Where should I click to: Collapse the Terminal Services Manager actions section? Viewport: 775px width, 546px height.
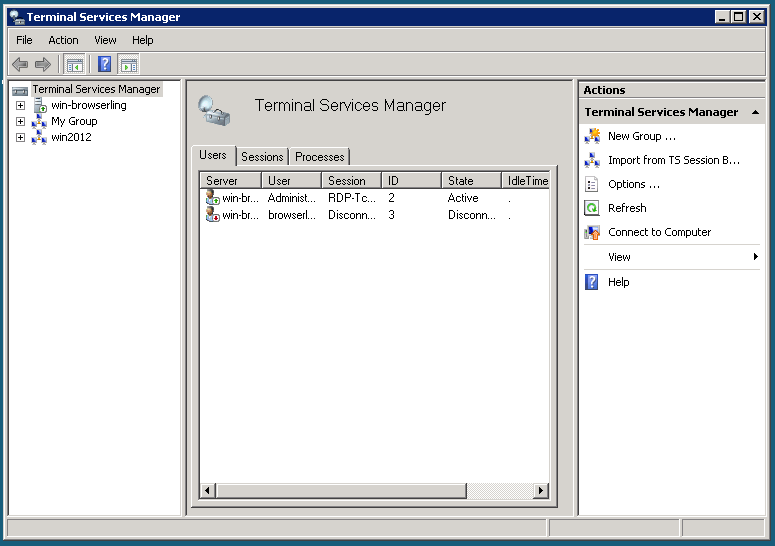click(755, 112)
